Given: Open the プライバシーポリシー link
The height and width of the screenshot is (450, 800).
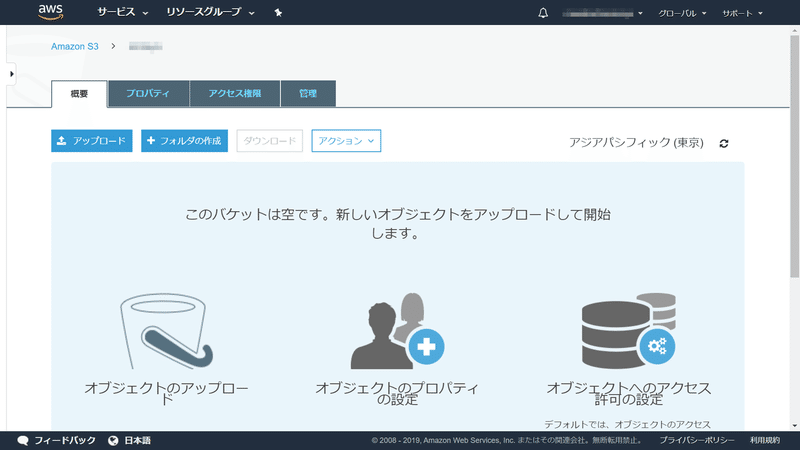Looking at the screenshot, I should [x=697, y=440].
